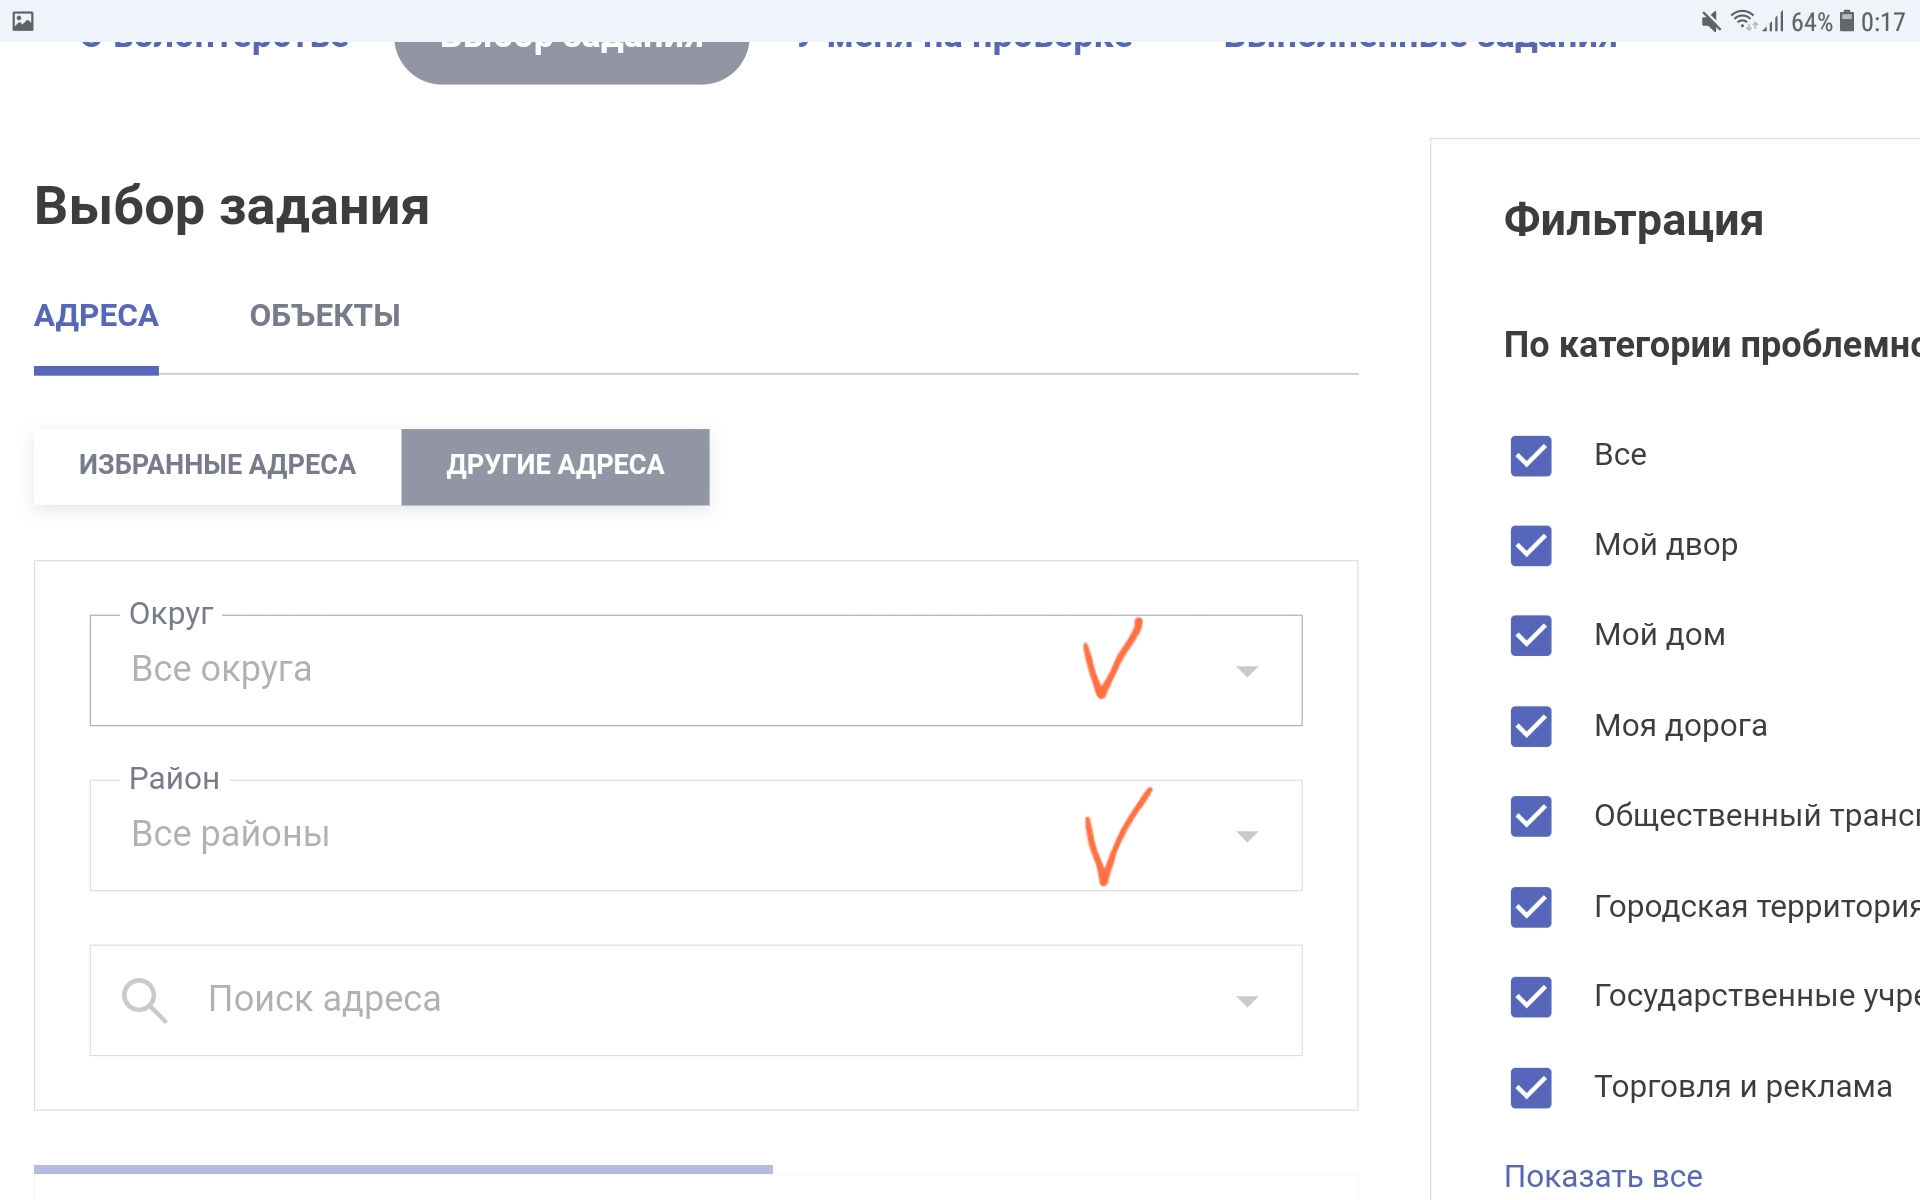Click the ДРУГИЕ АДРЕСА button
This screenshot has width=1920, height=1200.
(555, 466)
